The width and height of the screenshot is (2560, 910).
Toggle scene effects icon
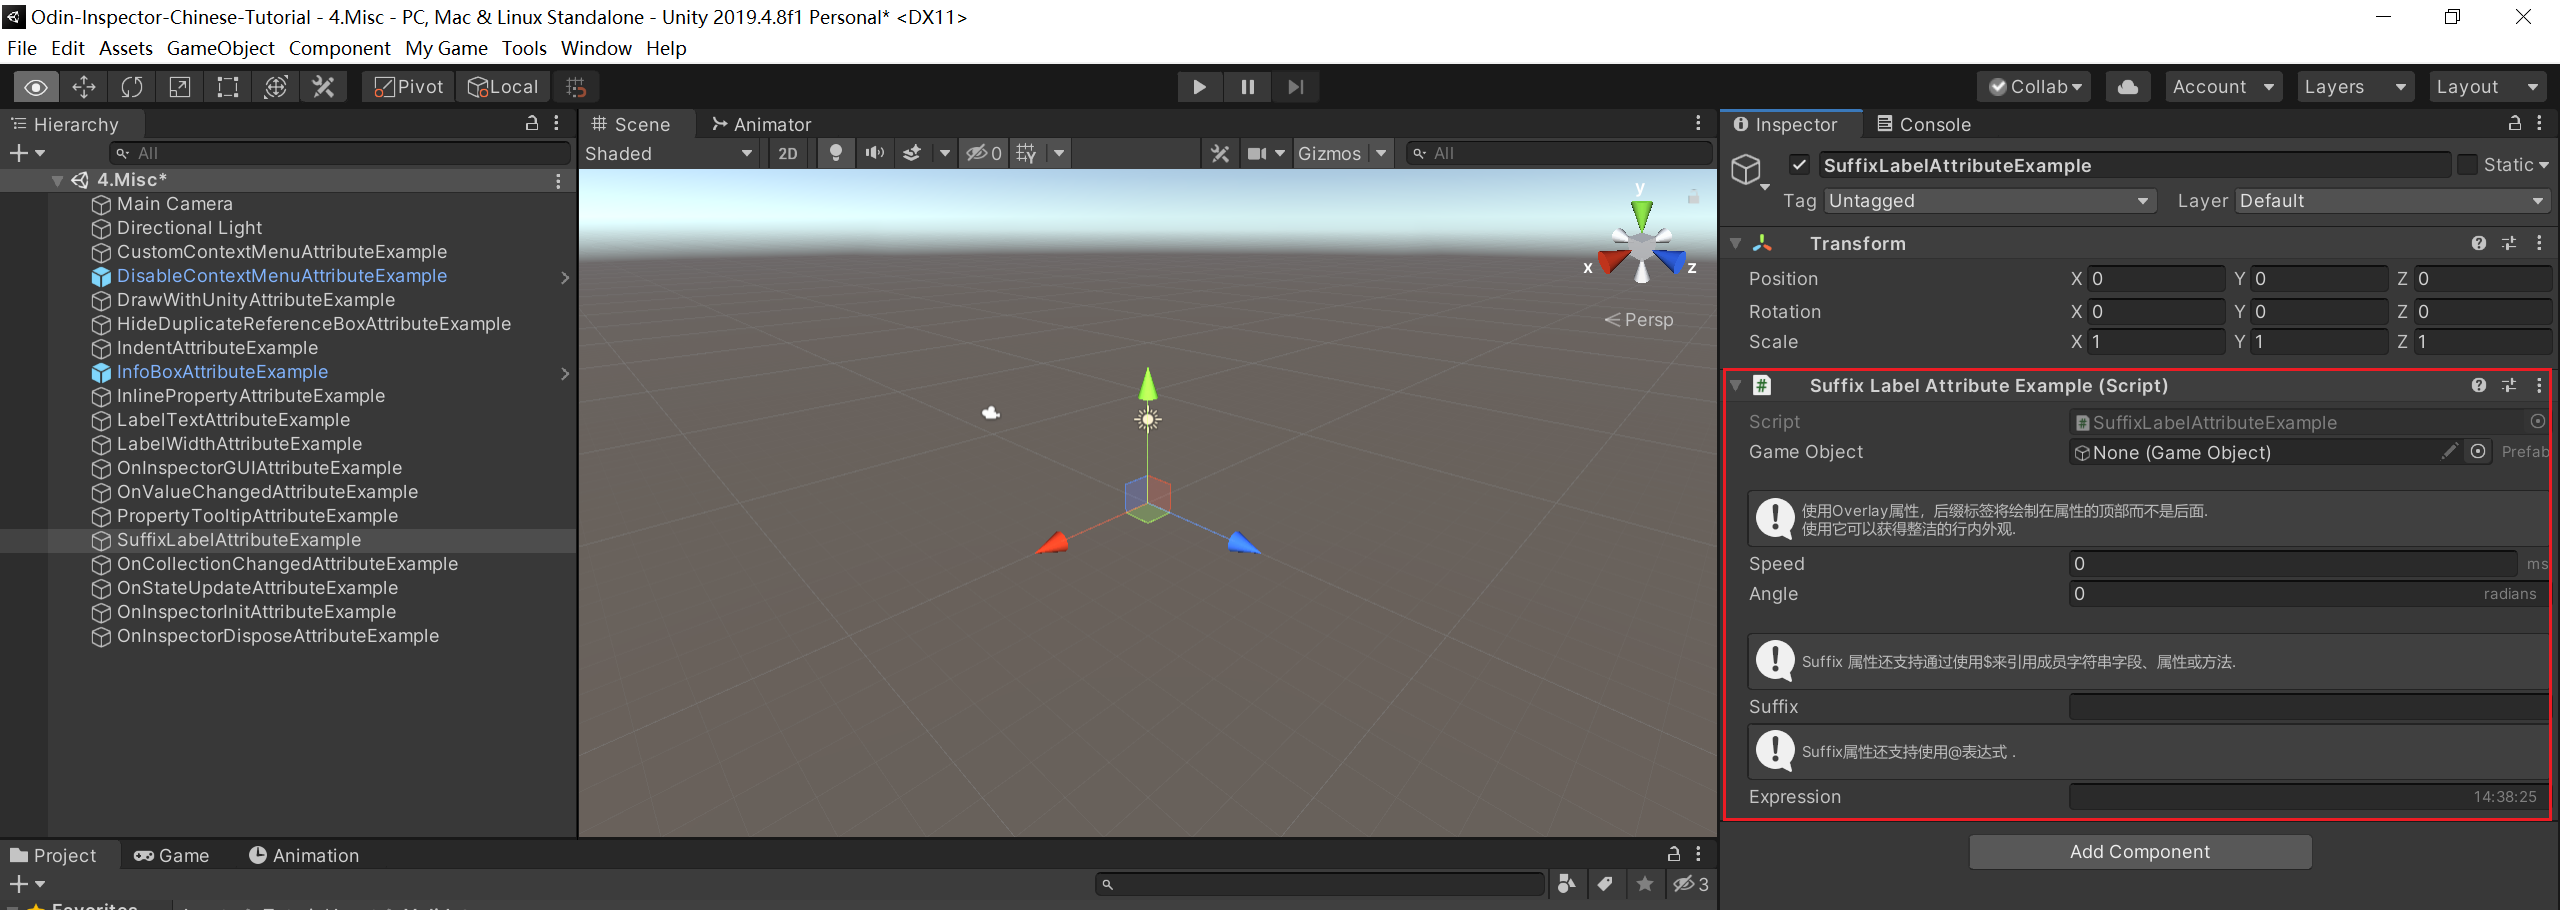click(912, 153)
